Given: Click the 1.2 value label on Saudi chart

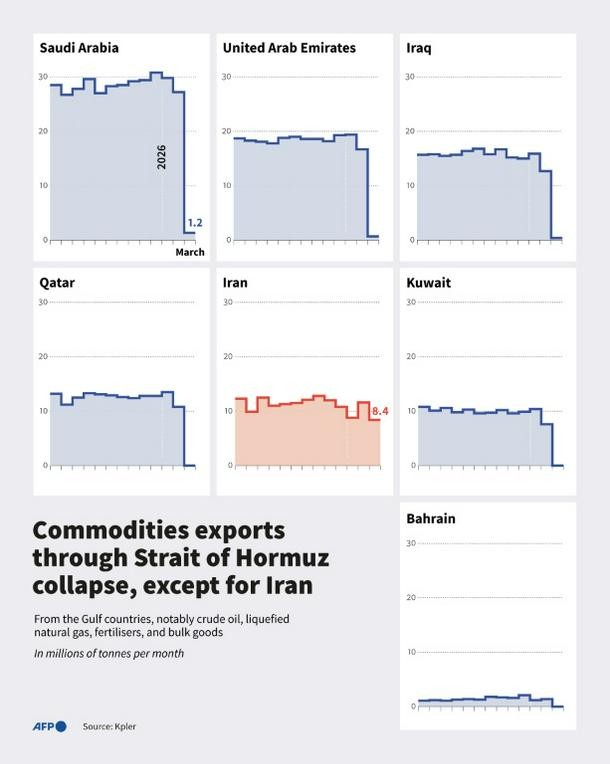Looking at the screenshot, I should point(195,223).
